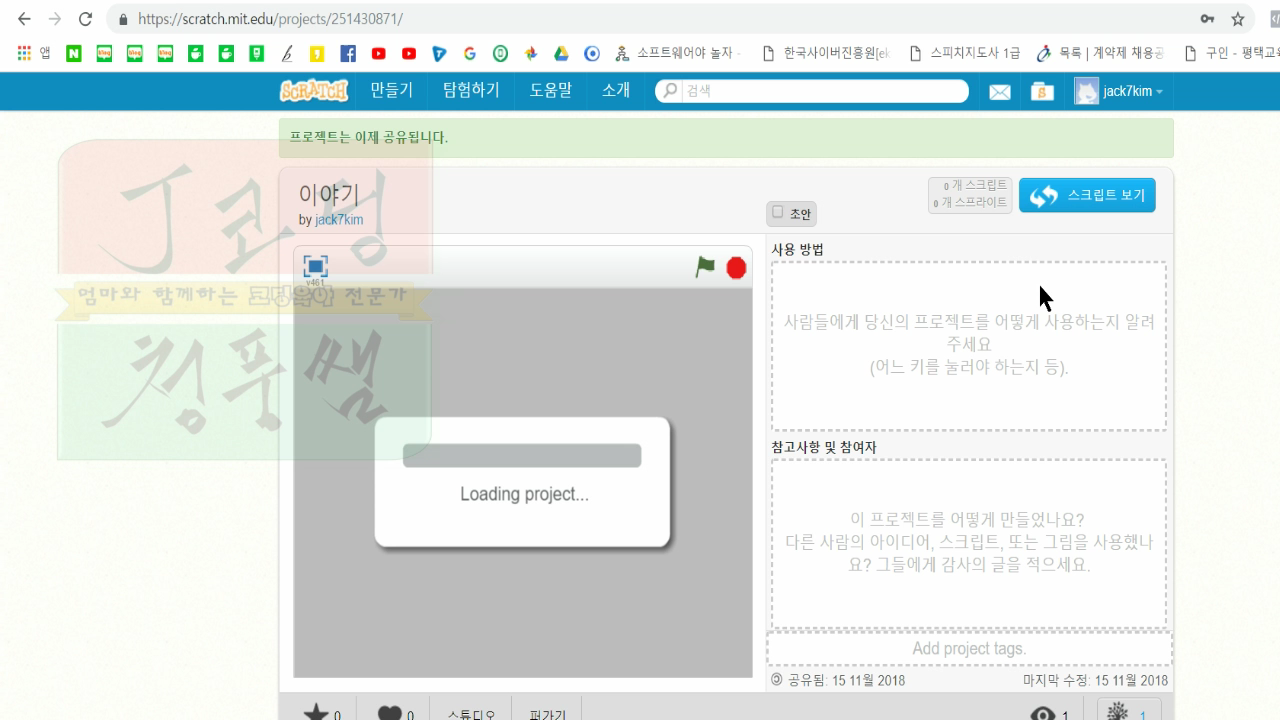Love the project with the heart icon
Image resolution: width=1280 pixels, height=720 pixels.
point(391,711)
